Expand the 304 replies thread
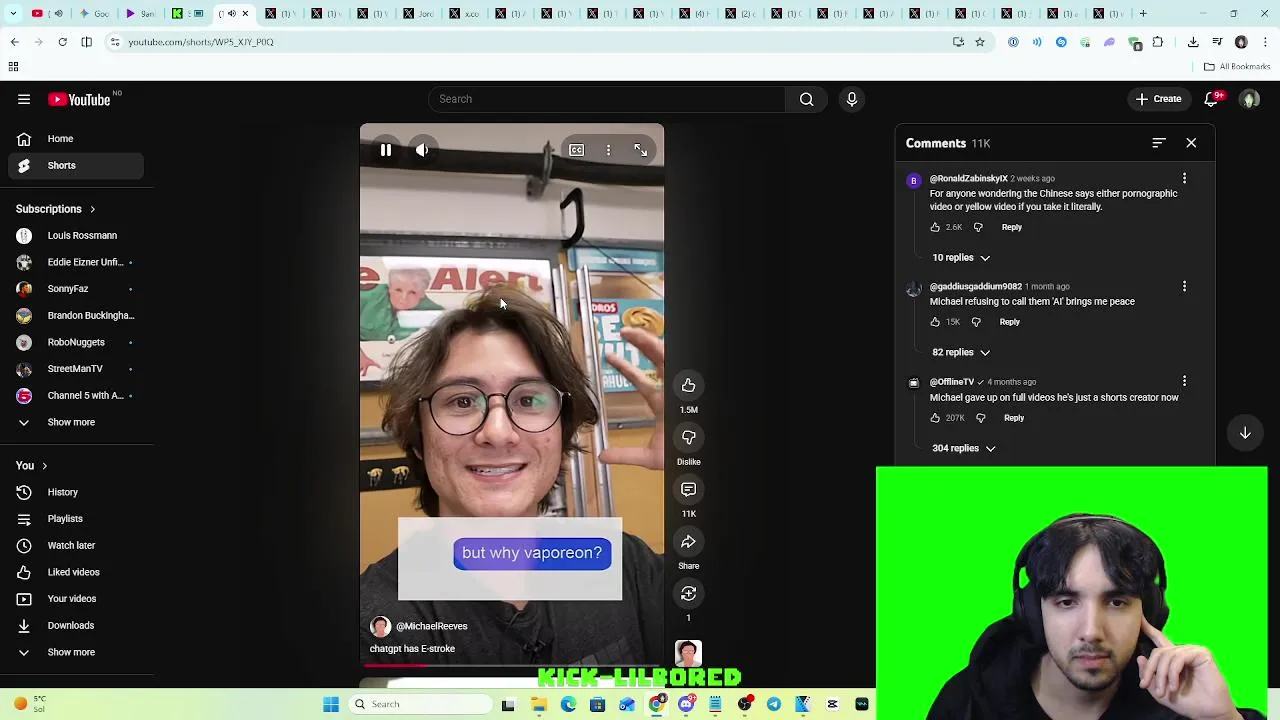 (x=964, y=448)
